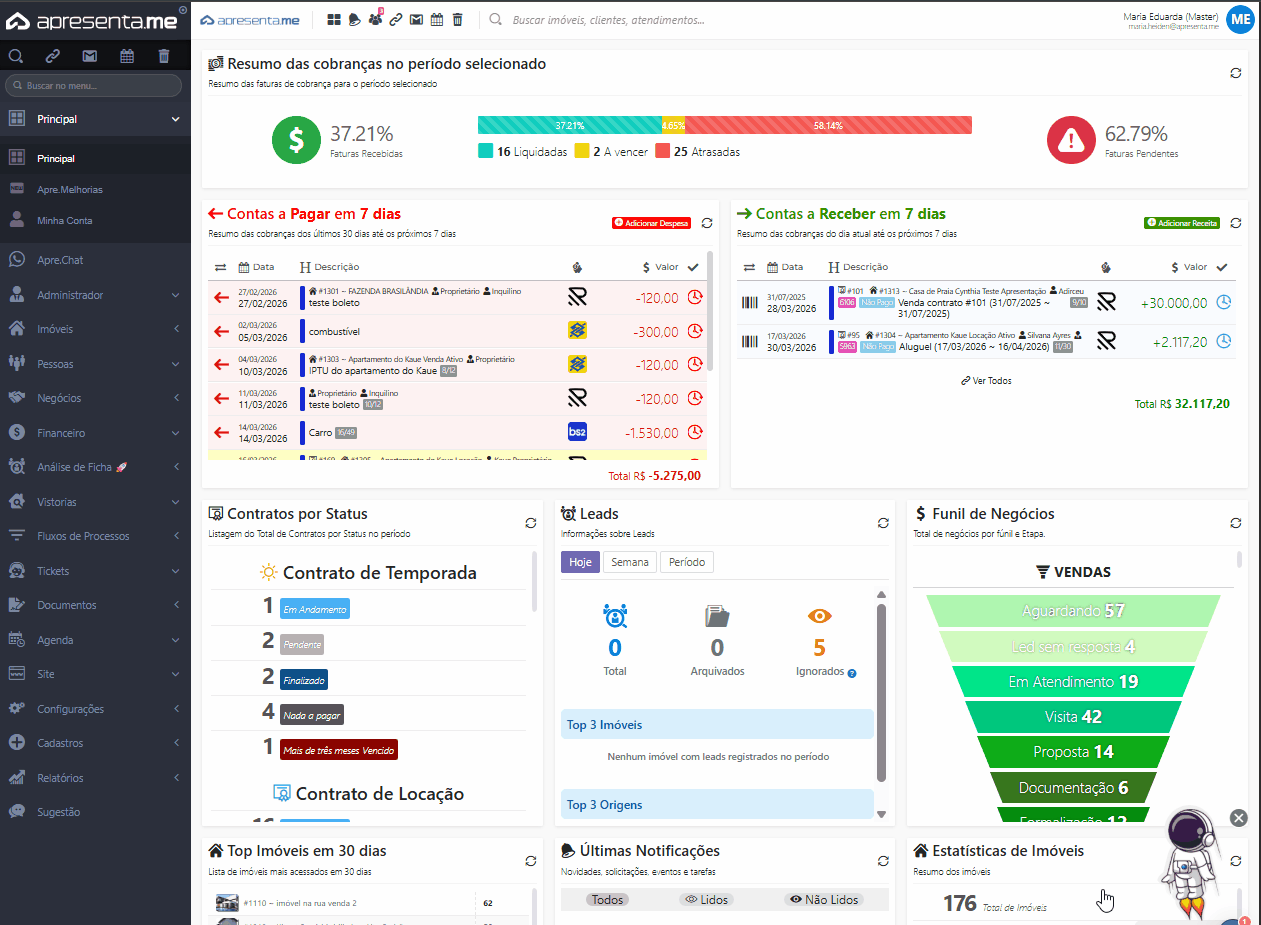The image size is (1261, 925).
Task: Select the Período tab in Leads
Action: (x=687, y=562)
